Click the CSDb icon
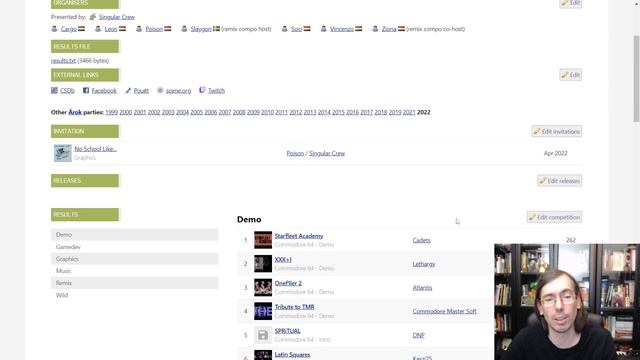The image size is (640, 360). pyautogui.click(x=54, y=90)
